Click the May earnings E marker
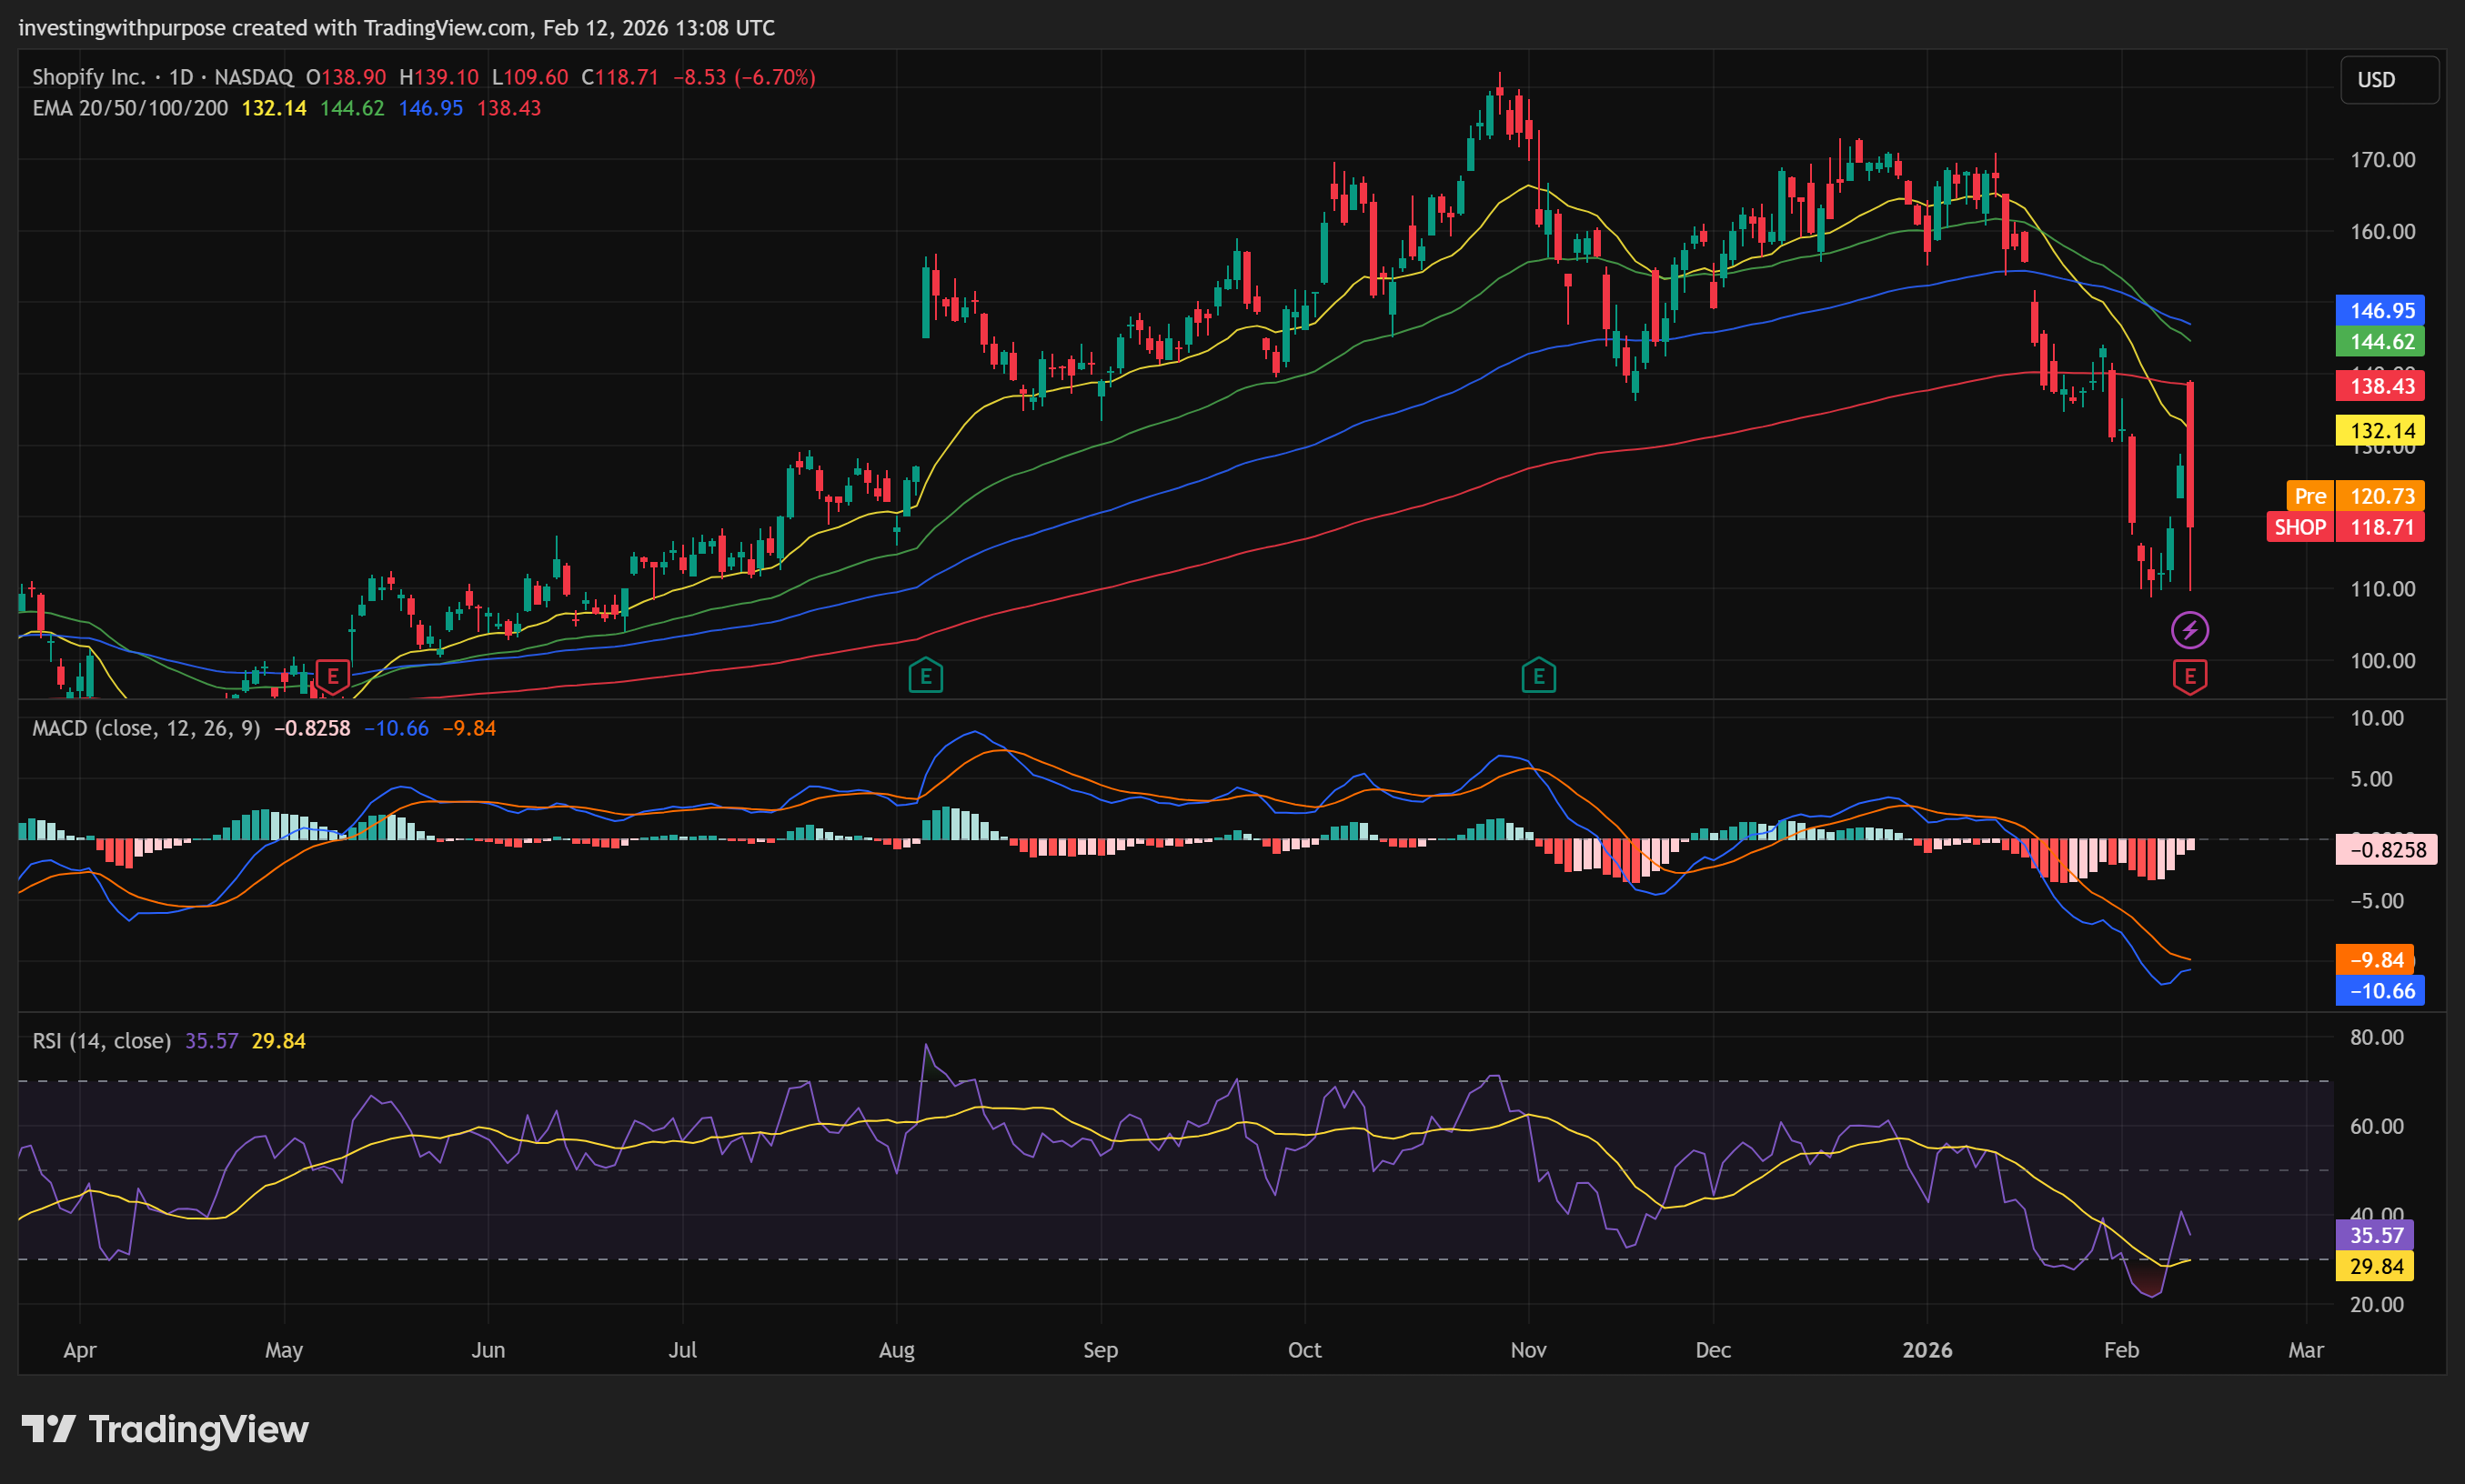This screenshot has width=2465, height=1484. point(332,676)
